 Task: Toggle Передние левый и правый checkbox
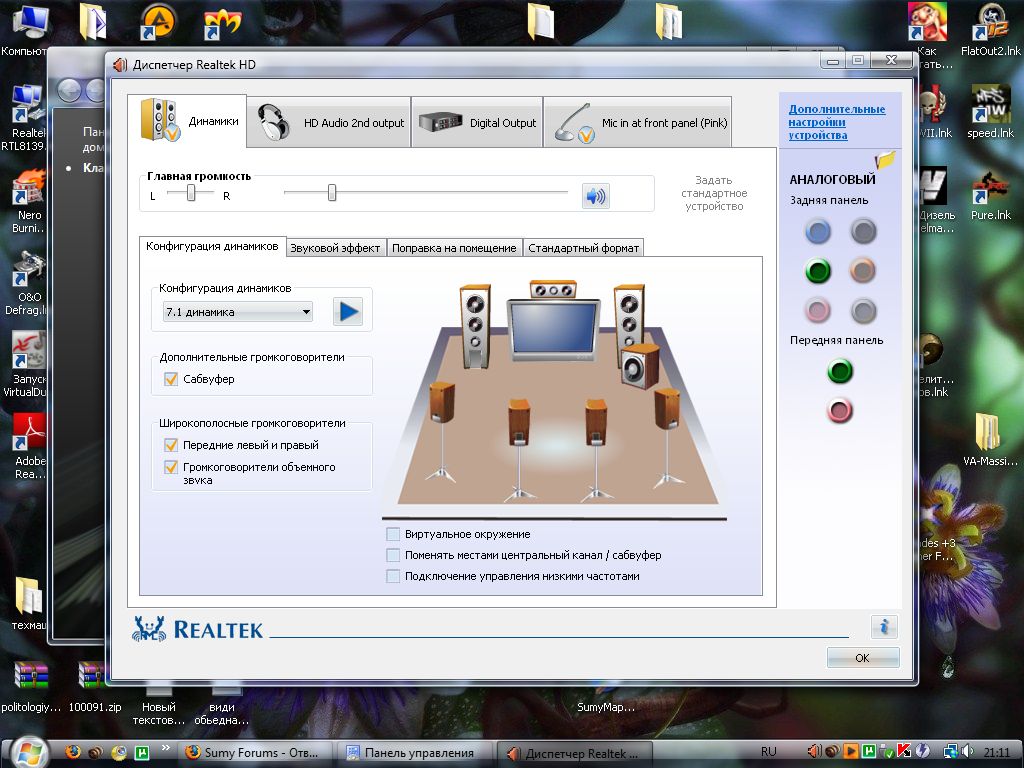(x=170, y=445)
